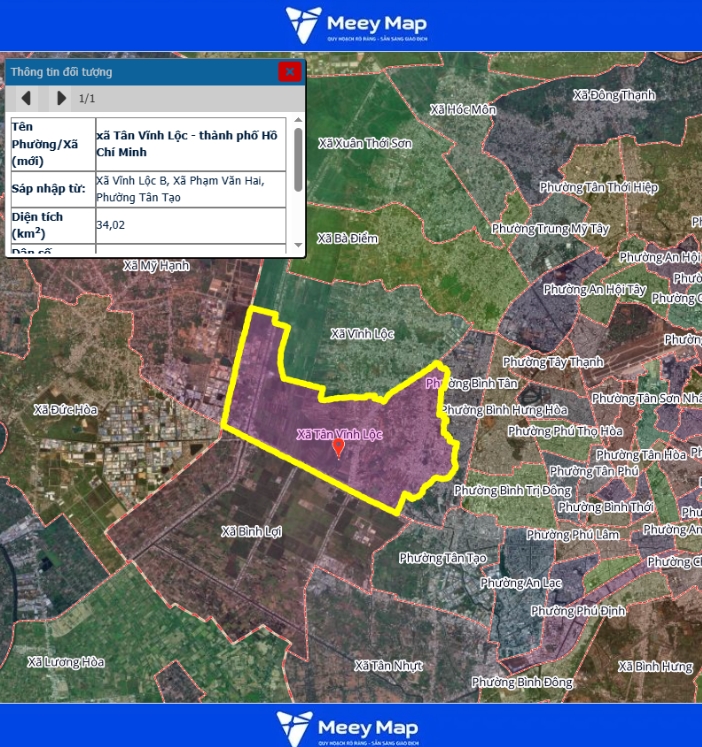Viewport: 702px width, 747px height.
Task: Click the info panel scrollbar thumb
Action: tap(298, 151)
